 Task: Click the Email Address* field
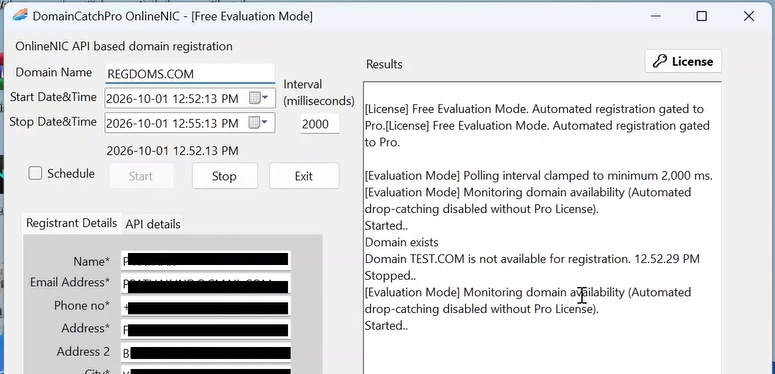point(206,283)
